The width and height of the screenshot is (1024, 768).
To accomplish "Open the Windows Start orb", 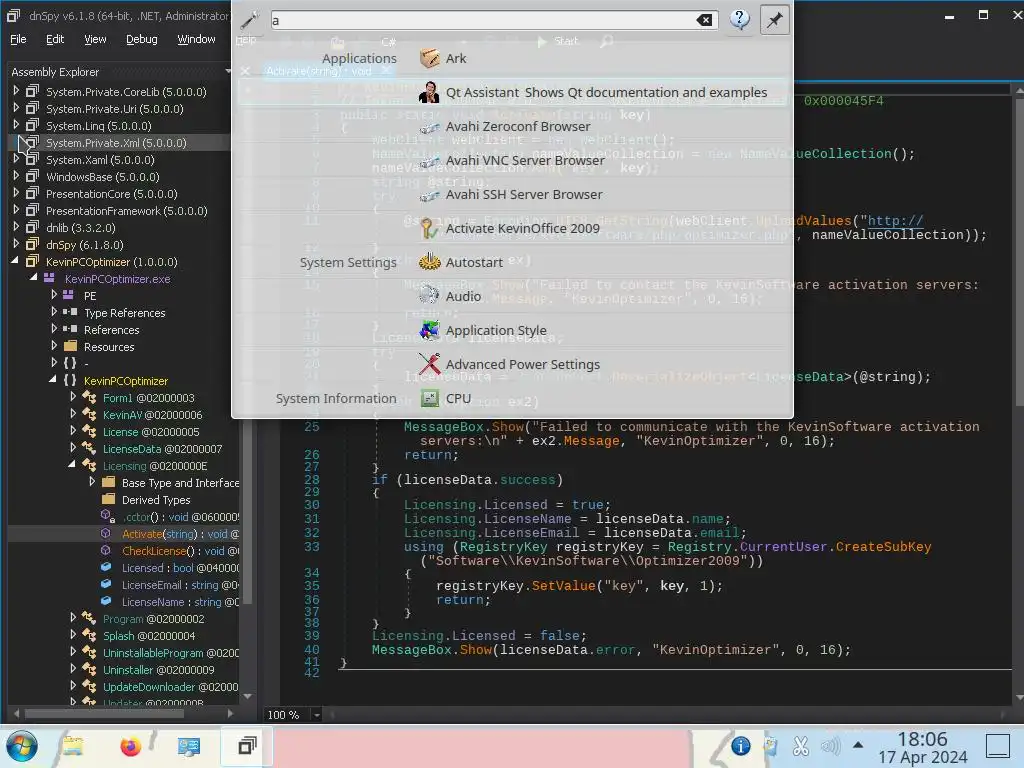I will [x=22, y=746].
